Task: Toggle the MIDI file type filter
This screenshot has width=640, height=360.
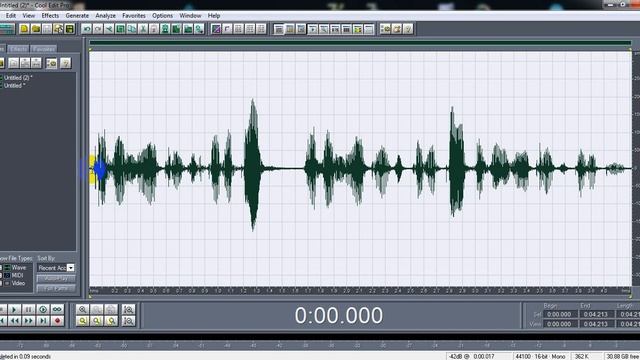Action: 14,276
